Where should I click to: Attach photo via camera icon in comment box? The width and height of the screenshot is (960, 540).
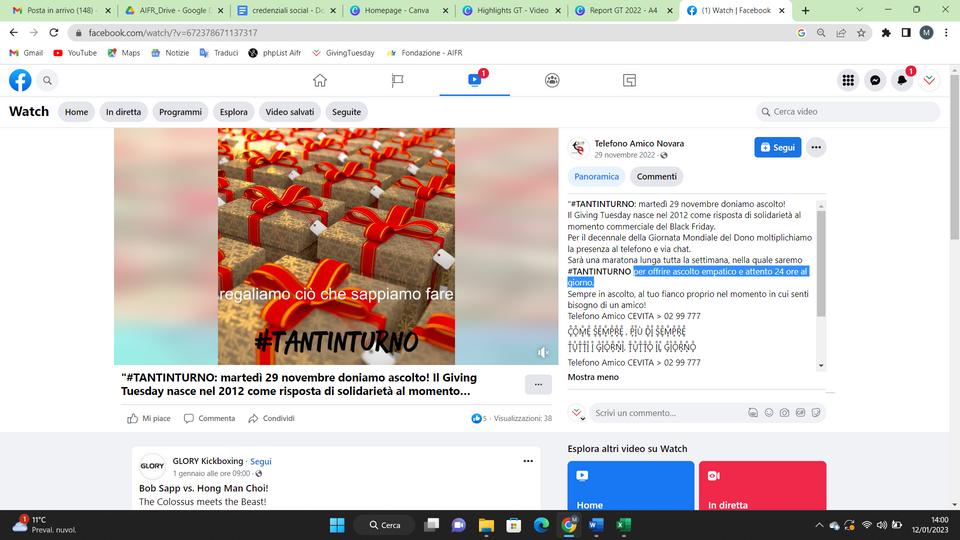(784, 413)
